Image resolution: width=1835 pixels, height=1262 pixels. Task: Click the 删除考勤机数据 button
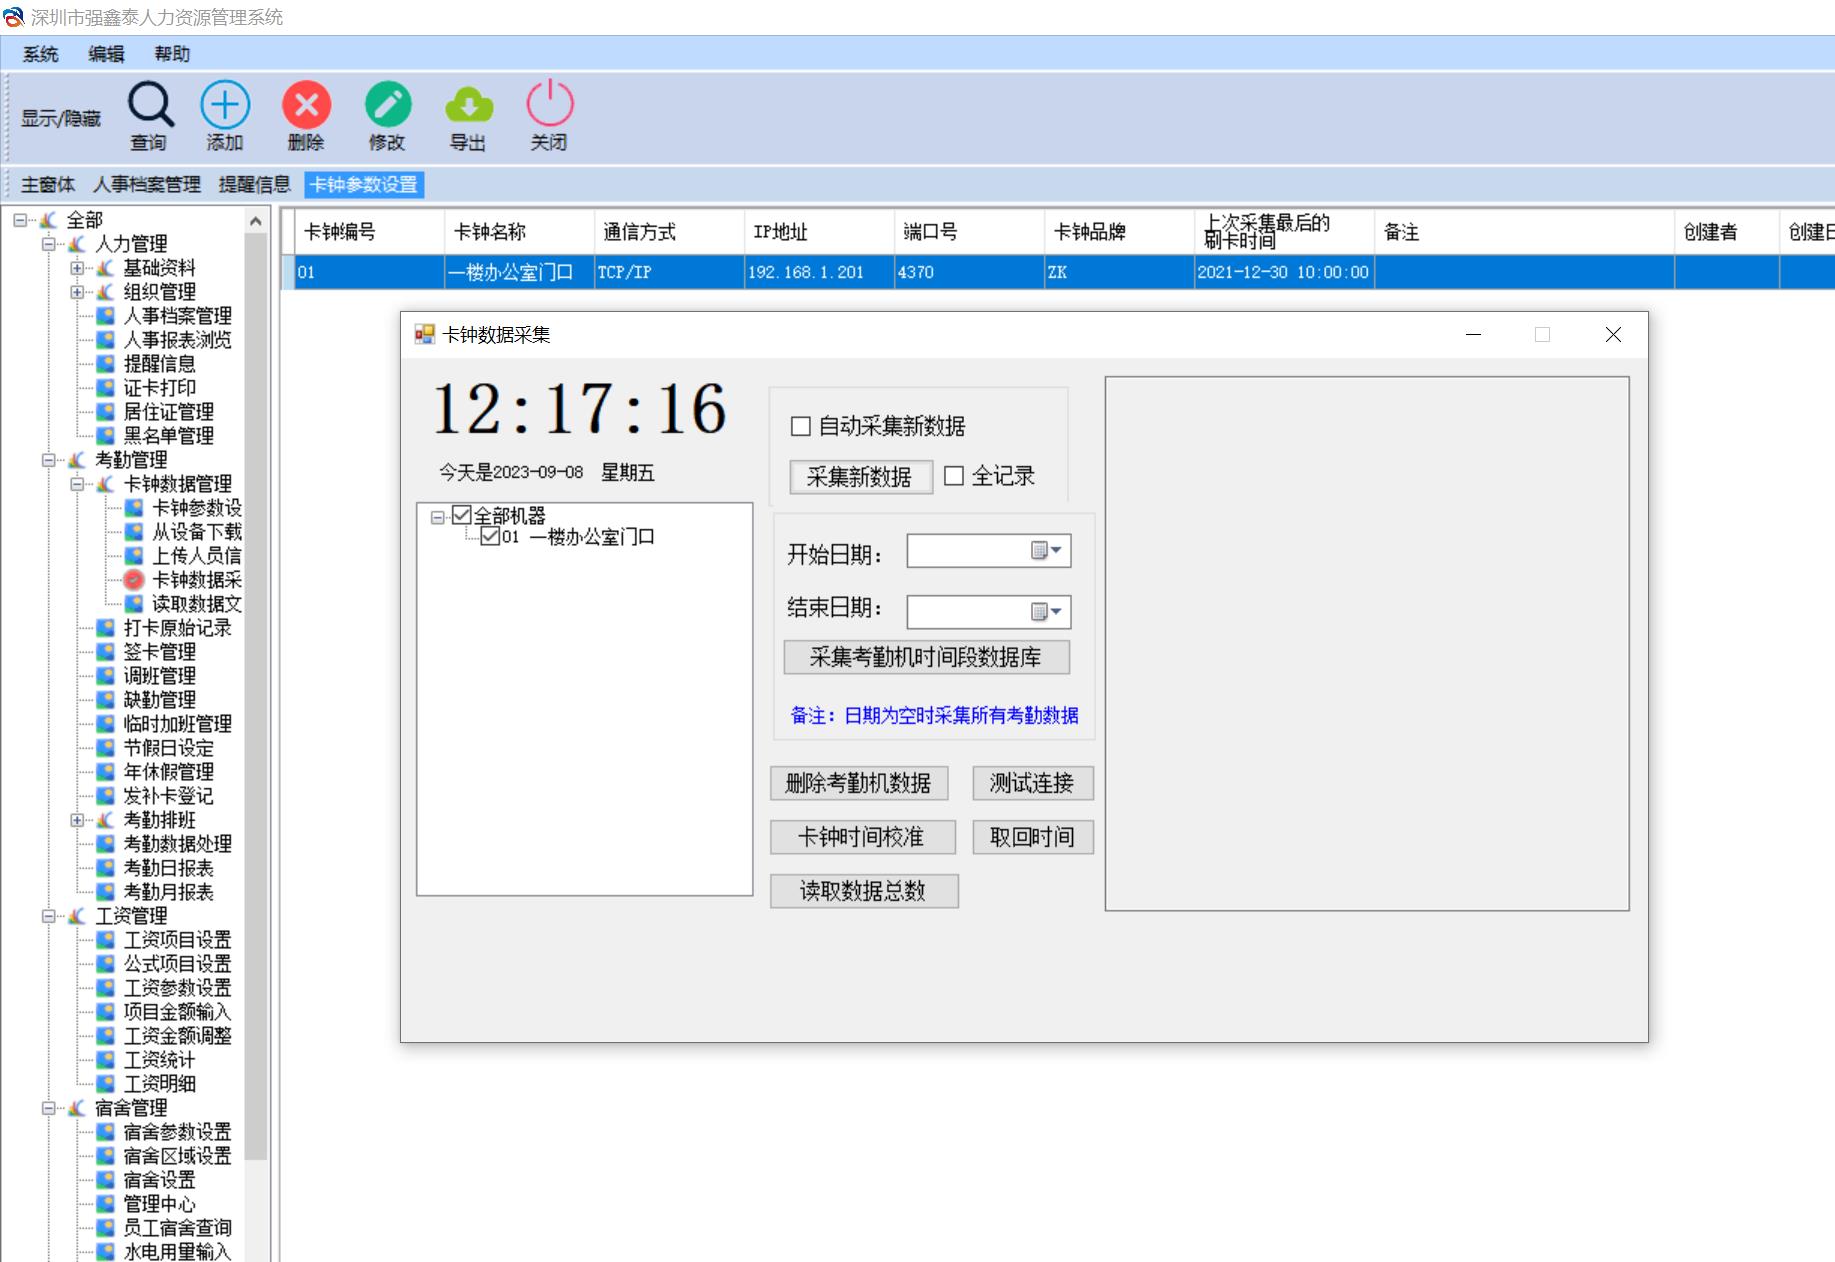[x=858, y=783]
